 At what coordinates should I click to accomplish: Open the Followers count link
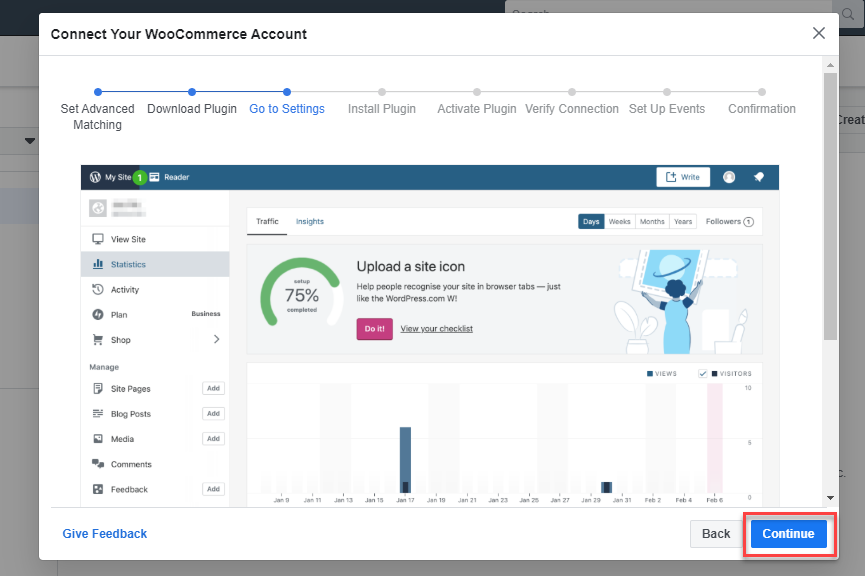pos(729,221)
